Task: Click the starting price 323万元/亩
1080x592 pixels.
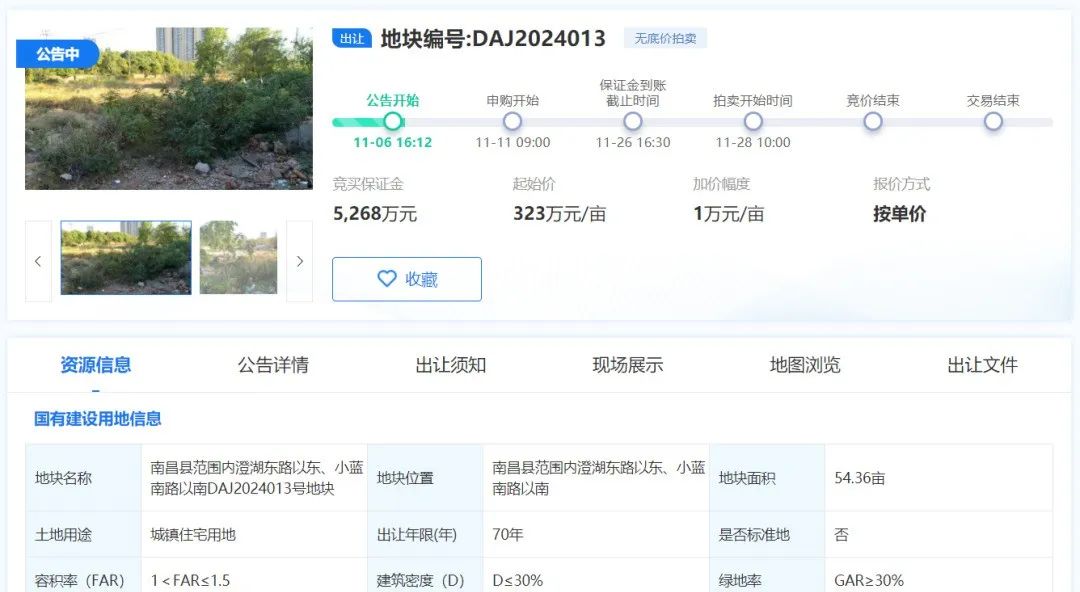Action: (559, 214)
